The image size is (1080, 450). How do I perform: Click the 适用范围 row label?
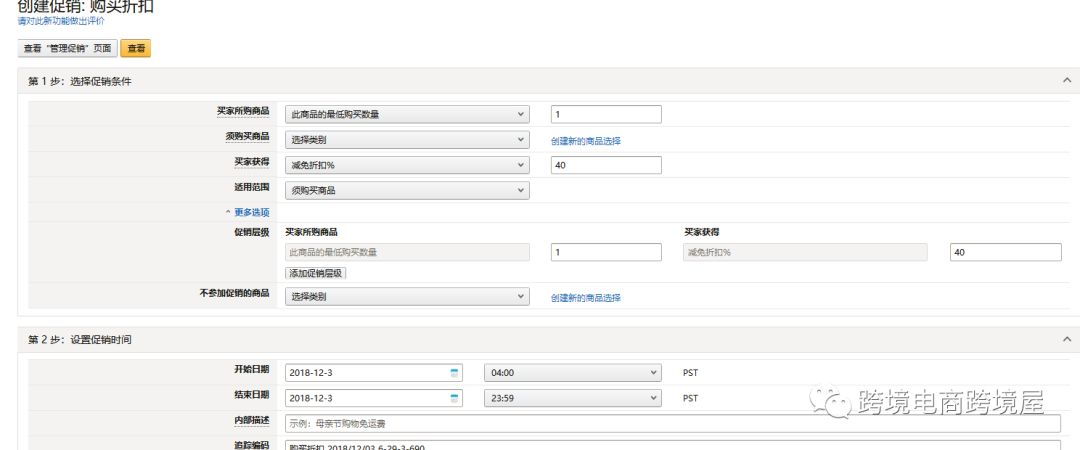click(x=251, y=187)
